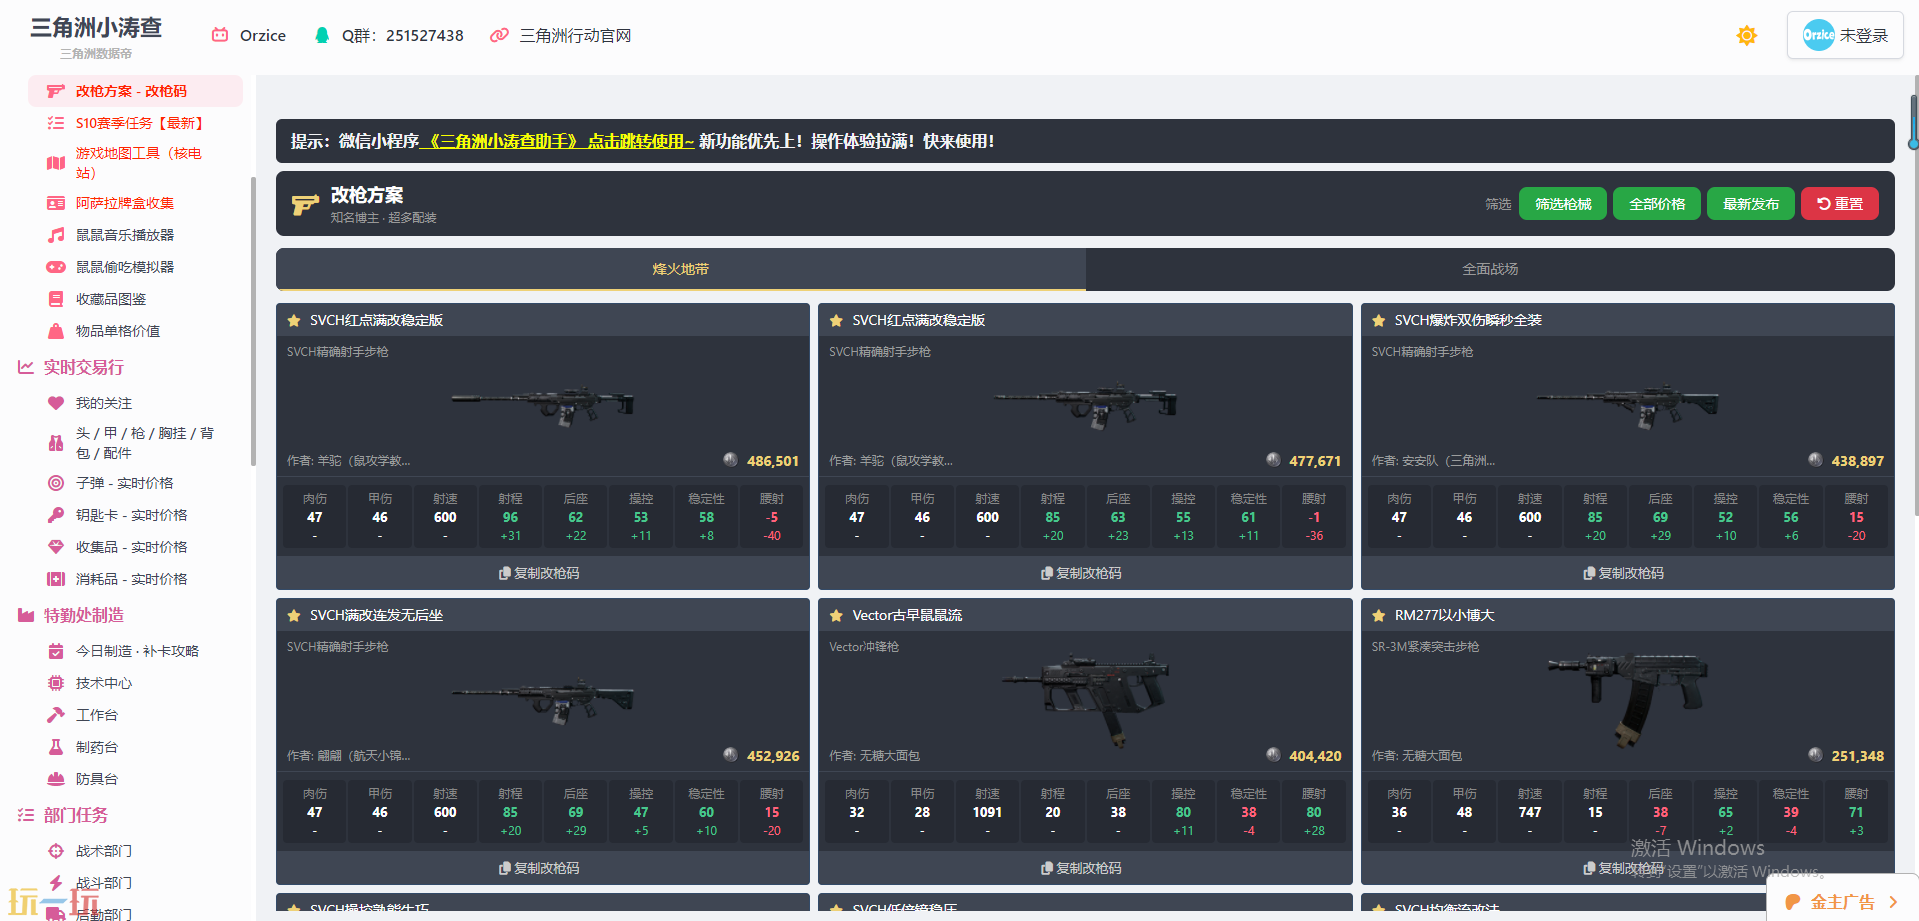Click the chip icon for 技术中心

coord(56,683)
